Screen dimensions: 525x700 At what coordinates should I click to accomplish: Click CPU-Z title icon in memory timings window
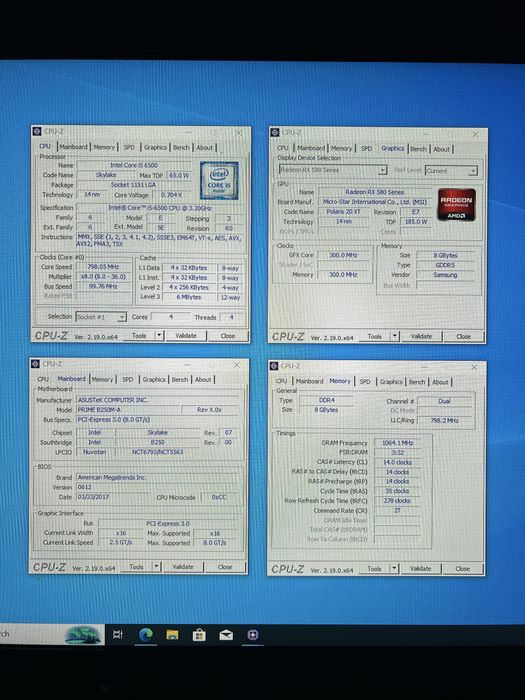274,366
